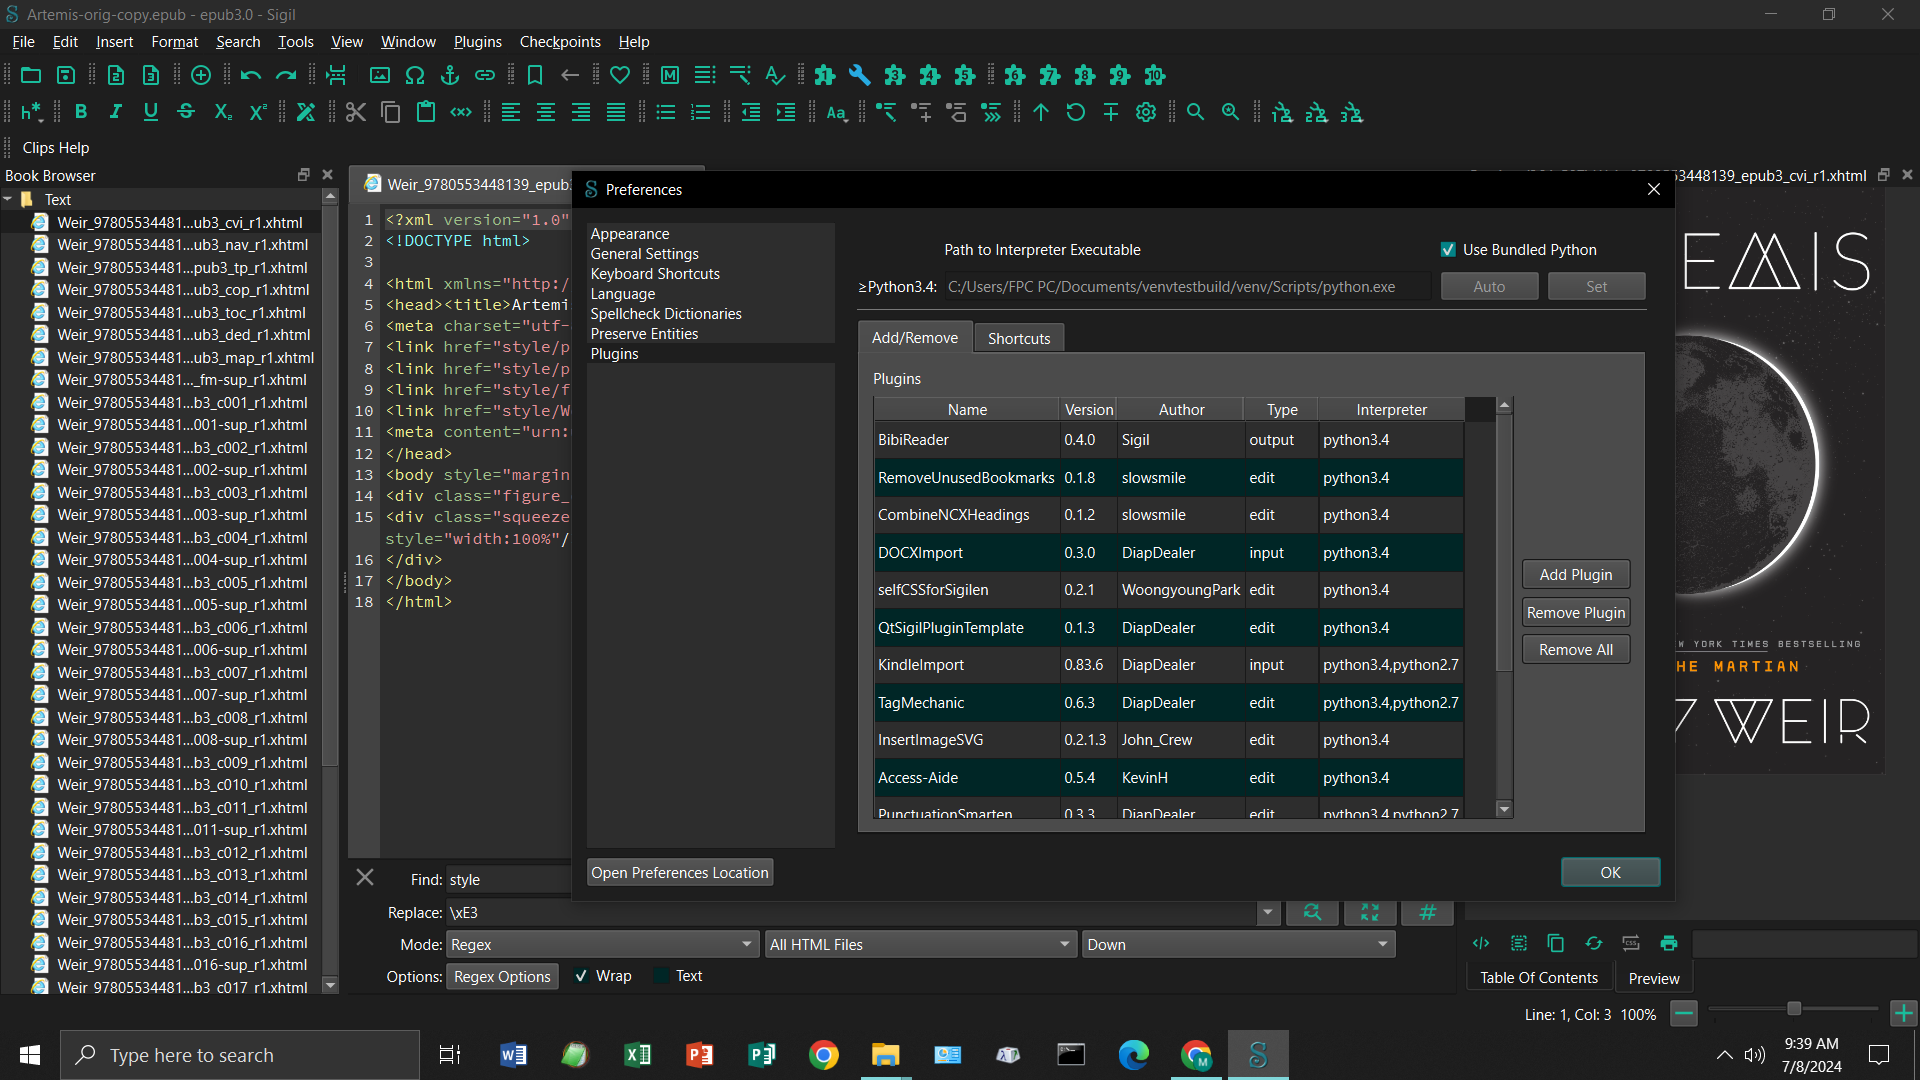Click the Insert Special Character omega icon

tap(415, 75)
